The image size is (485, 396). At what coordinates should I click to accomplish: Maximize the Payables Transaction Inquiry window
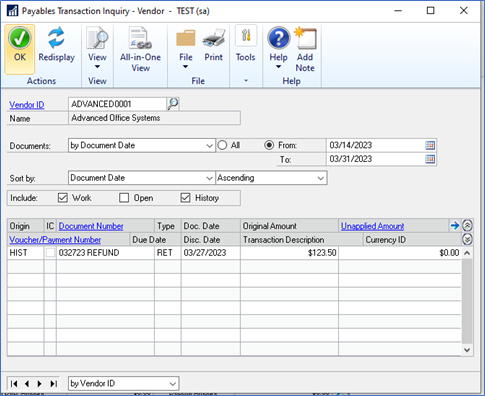coord(431,11)
